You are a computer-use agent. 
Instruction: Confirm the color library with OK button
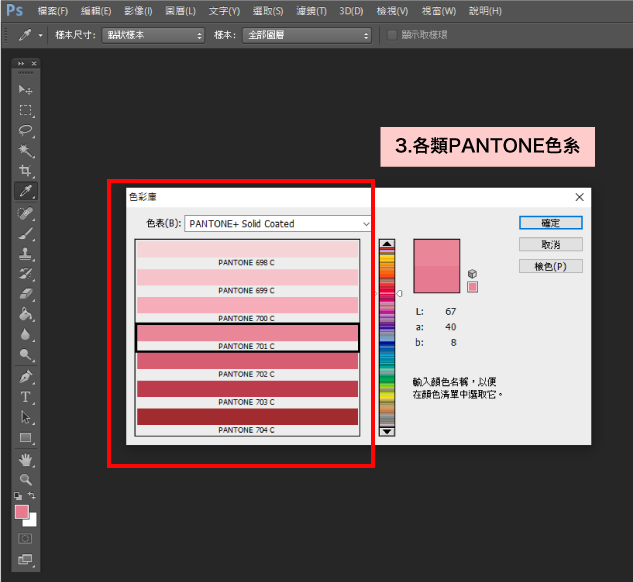click(x=551, y=223)
